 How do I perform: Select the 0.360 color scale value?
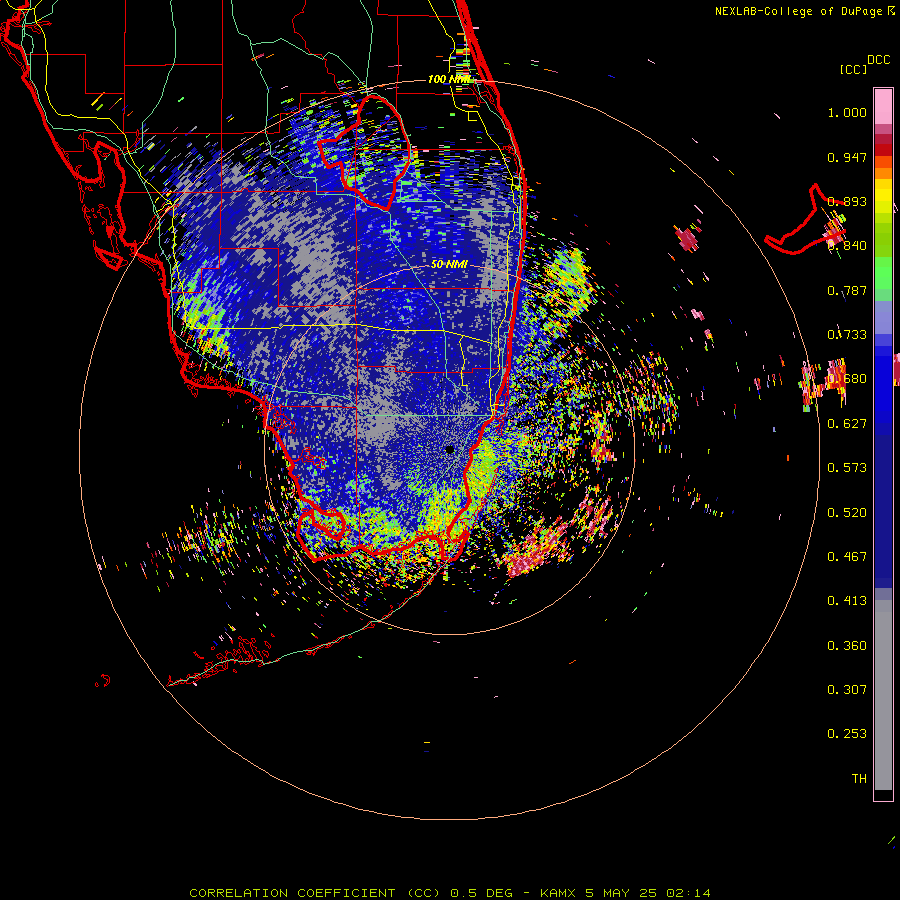coord(847,646)
